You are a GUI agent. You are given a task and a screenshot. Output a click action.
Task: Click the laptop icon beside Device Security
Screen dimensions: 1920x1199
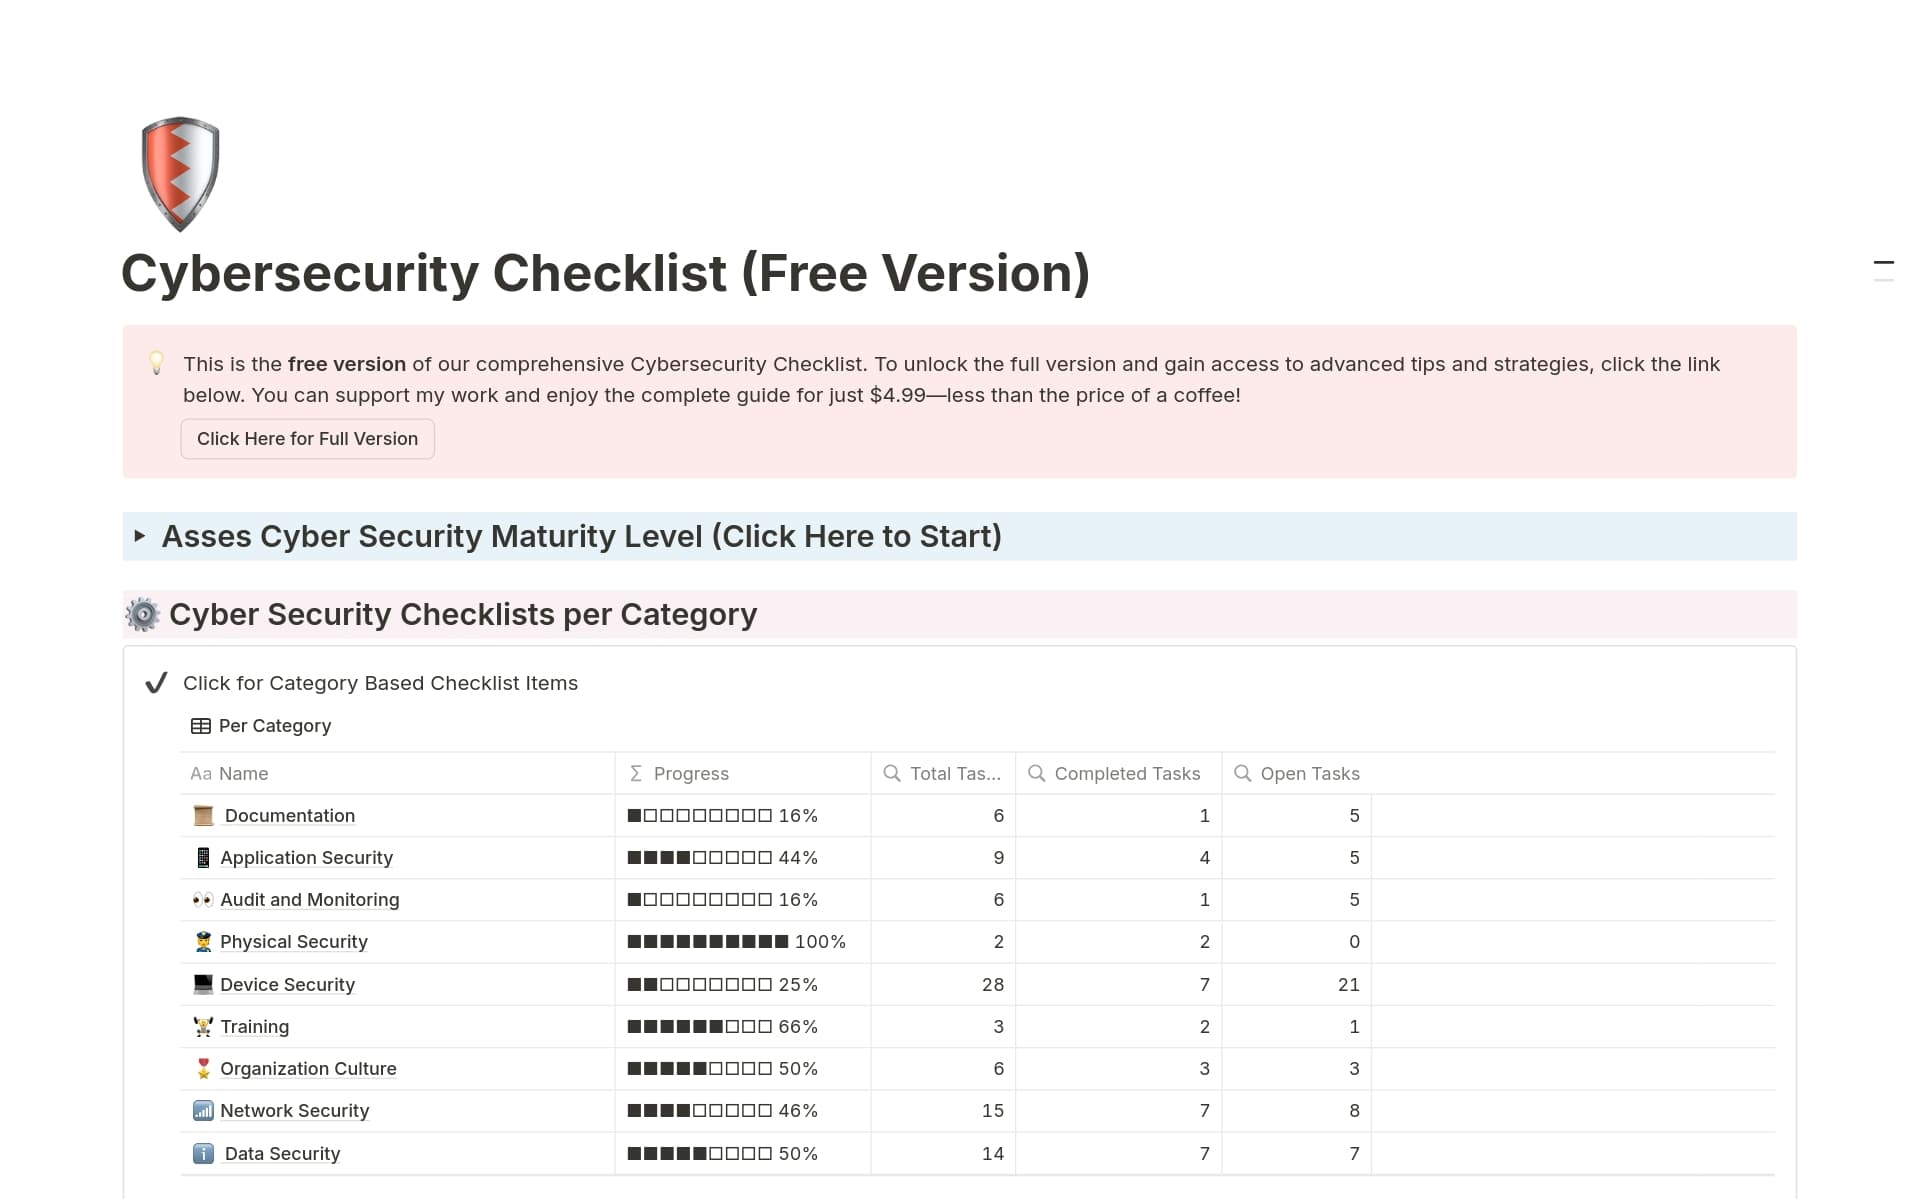pos(203,984)
